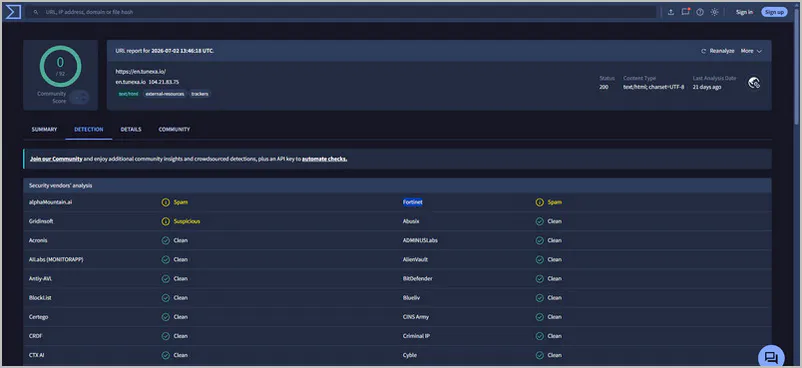Viewport: 802px width, 368px height.
Task: Click the Clean checkmark icon beside Antiy-AVL
Action: (x=165, y=279)
